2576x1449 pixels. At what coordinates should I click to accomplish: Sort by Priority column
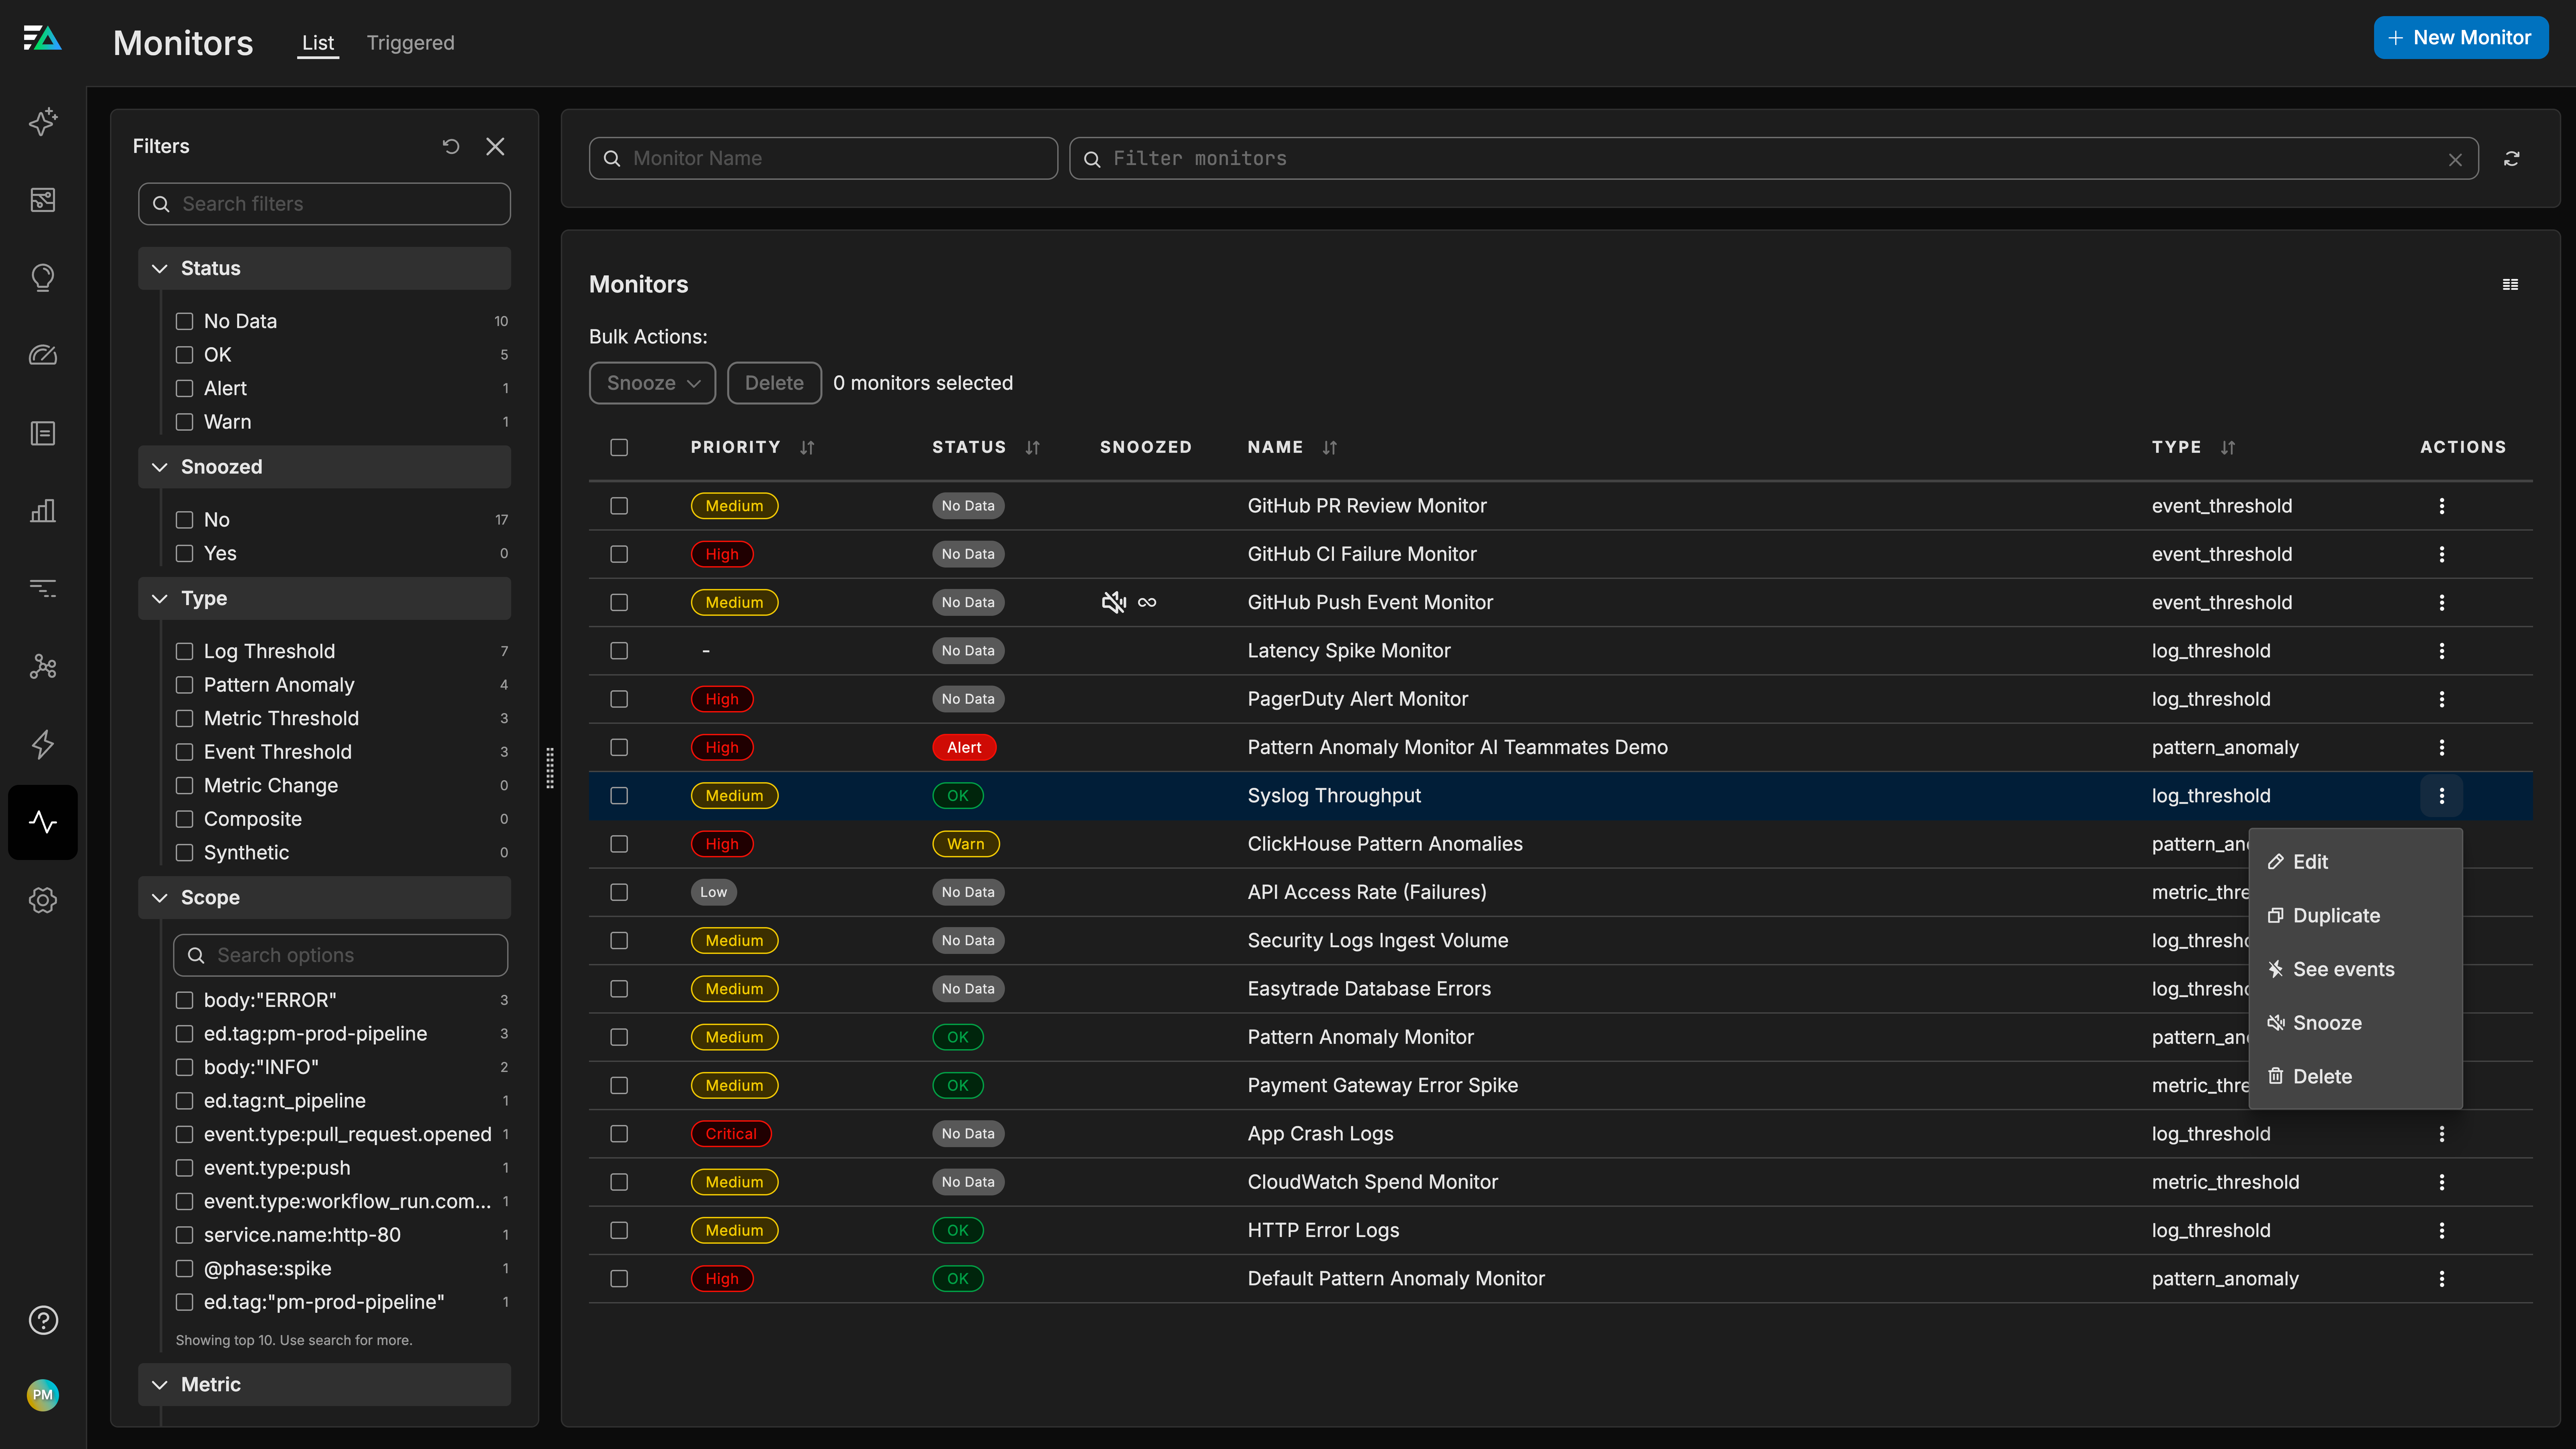click(x=807, y=448)
